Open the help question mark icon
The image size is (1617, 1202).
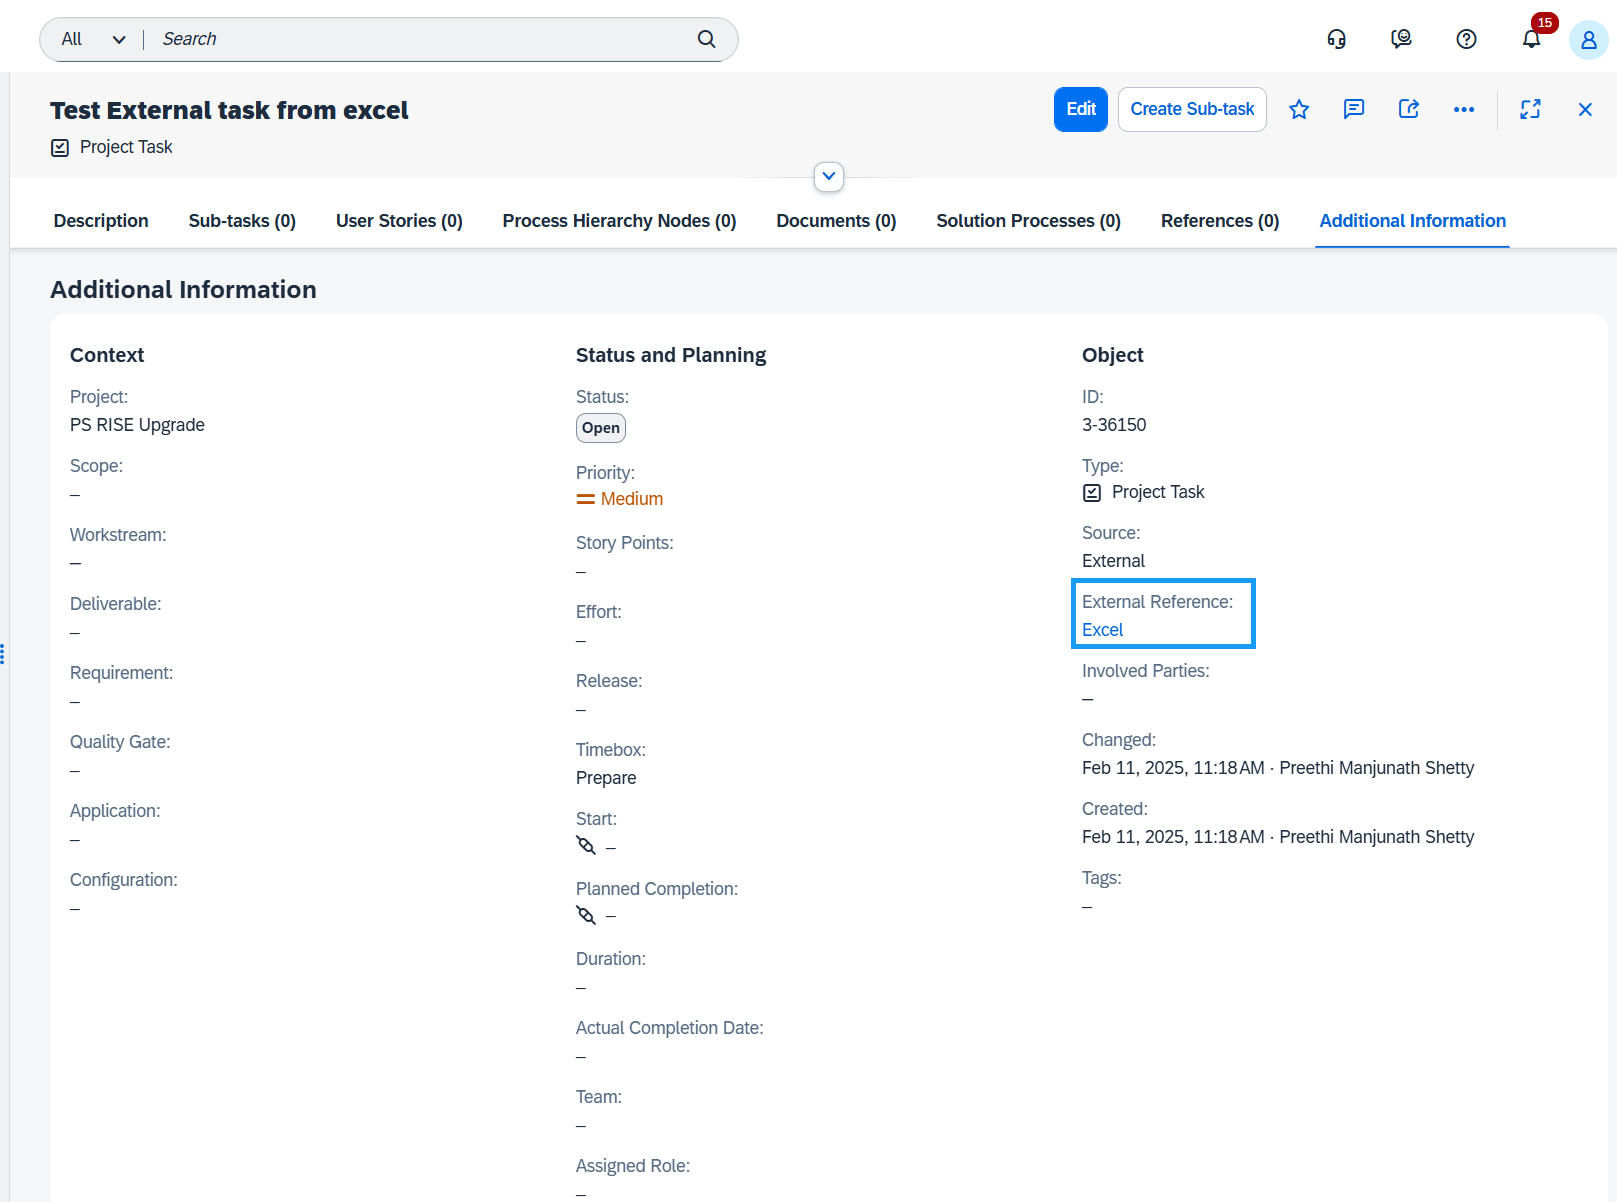[1466, 39]
